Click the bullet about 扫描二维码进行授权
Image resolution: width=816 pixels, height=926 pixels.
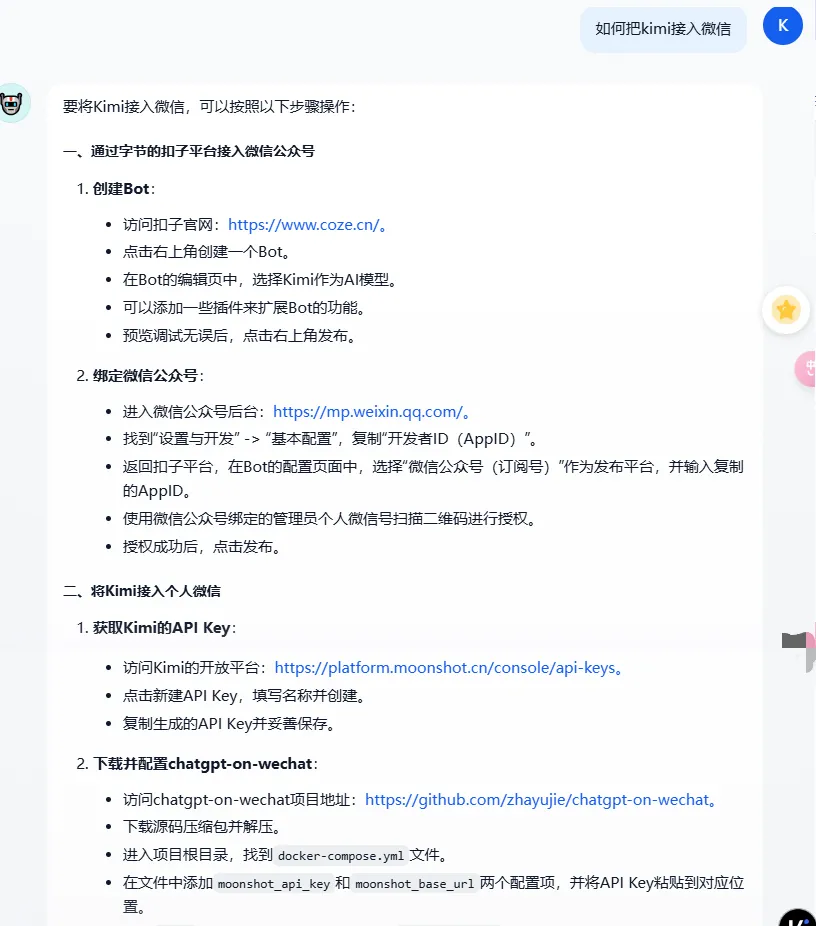[329, 519]
